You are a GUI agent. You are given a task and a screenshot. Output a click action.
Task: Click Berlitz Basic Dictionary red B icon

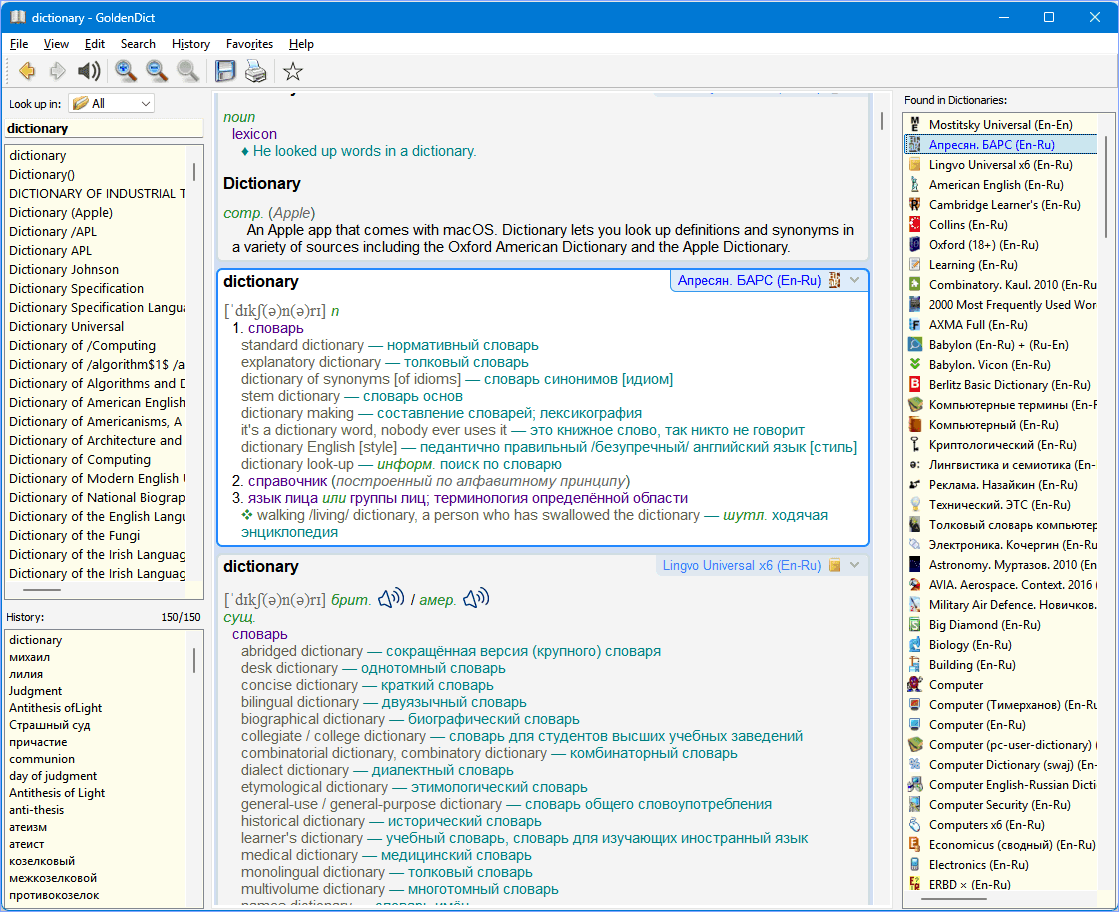pos(915,384)
